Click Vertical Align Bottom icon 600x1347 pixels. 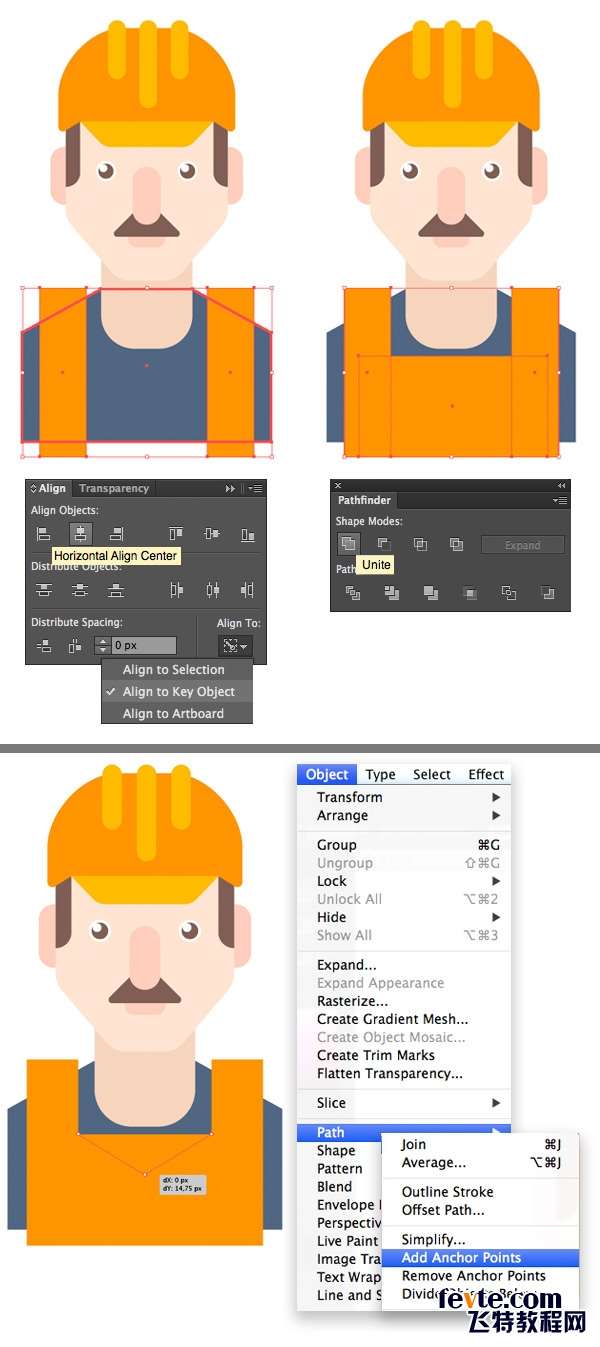pyautogui.click(x=248, y=534)
